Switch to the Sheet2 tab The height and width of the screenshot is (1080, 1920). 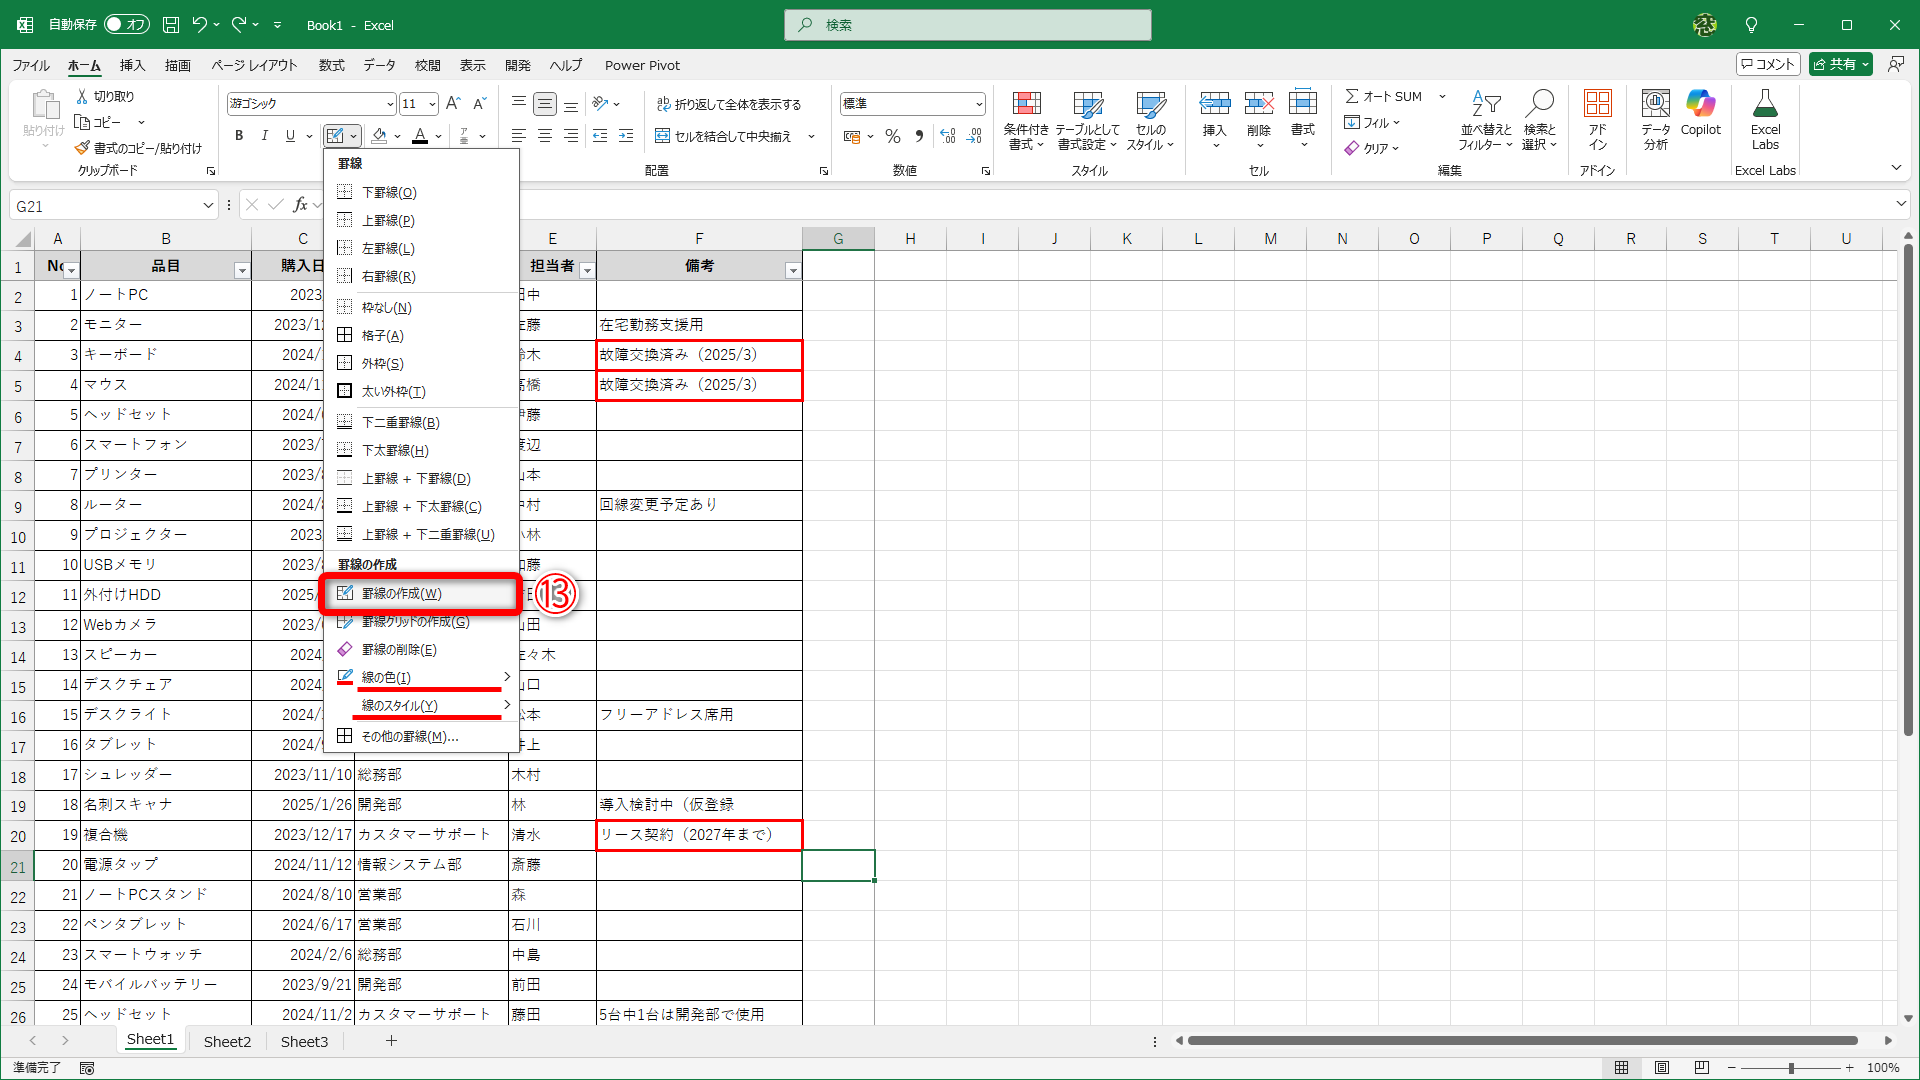(x=227, y=1041)
